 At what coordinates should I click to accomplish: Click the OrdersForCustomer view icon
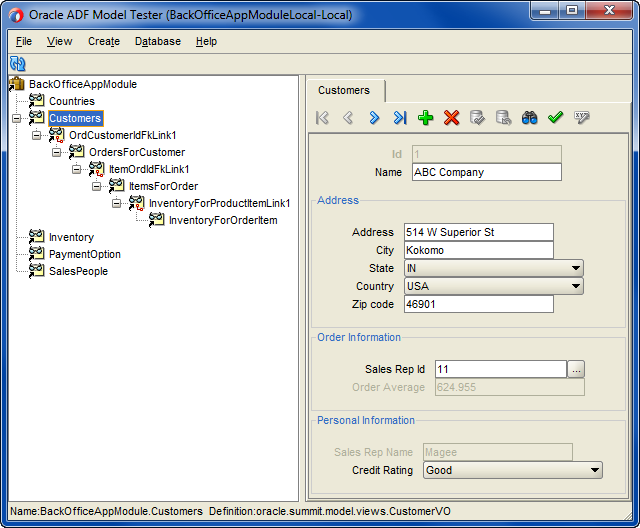tap(76, 152)
